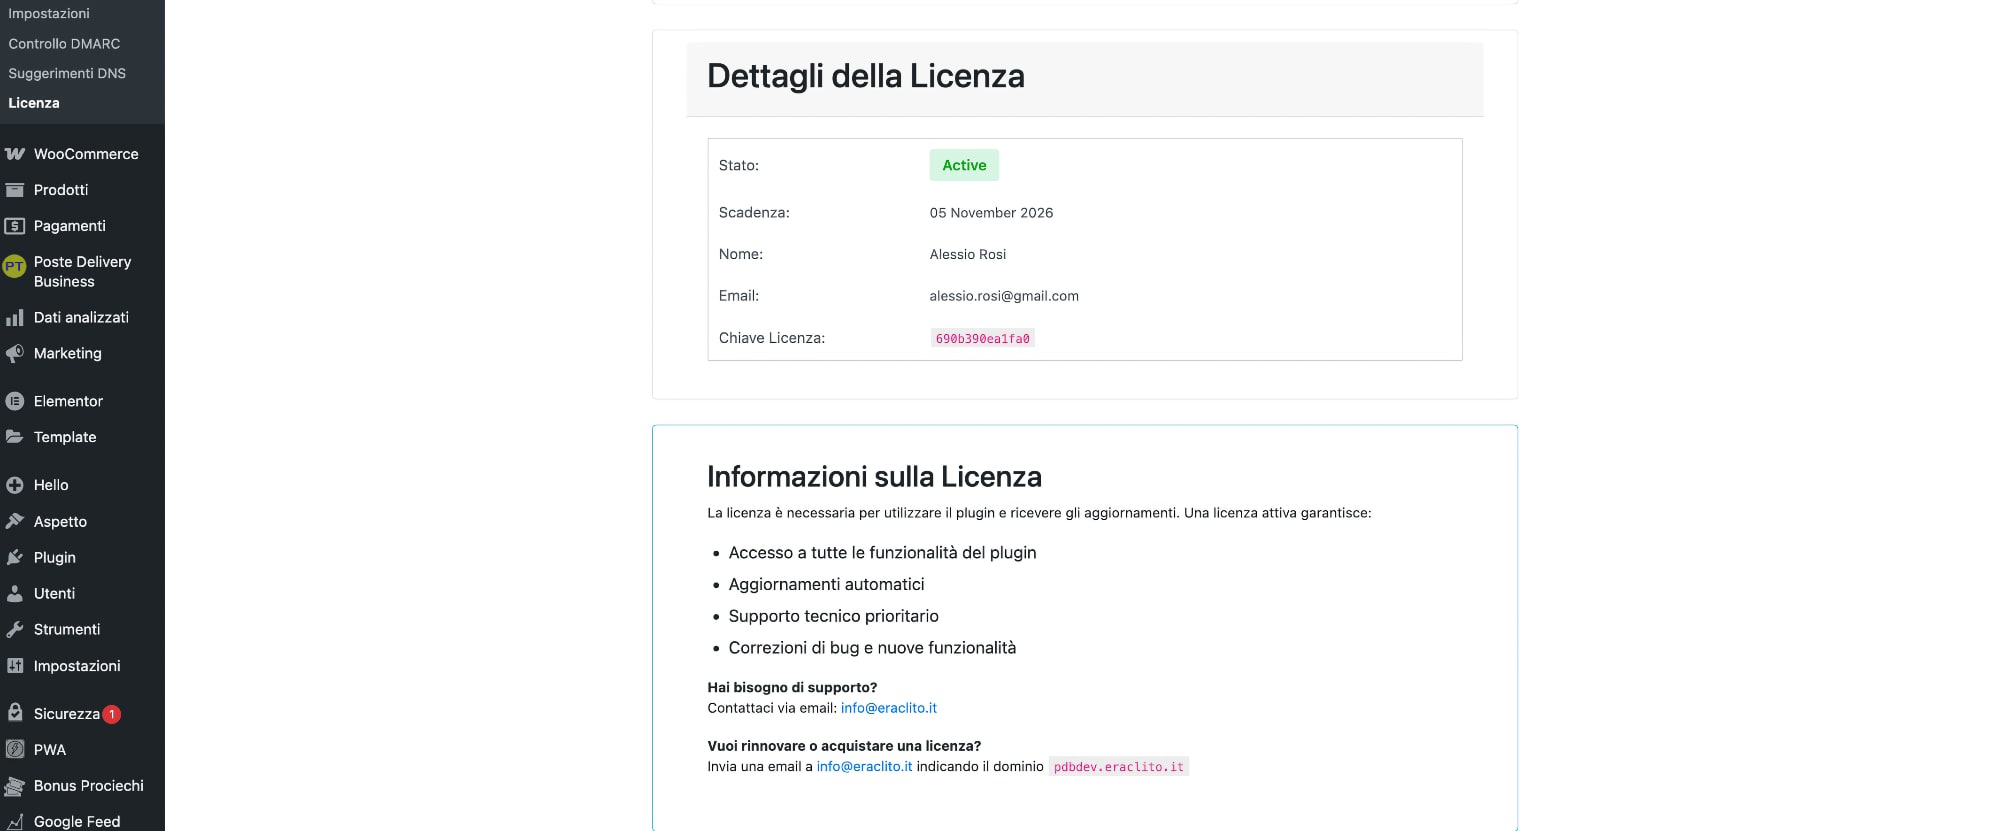This screenshot has width=2000, height=831.
Task: Click info@eraclito.it link in renewal sentence
Action: (x=864, y=767)
